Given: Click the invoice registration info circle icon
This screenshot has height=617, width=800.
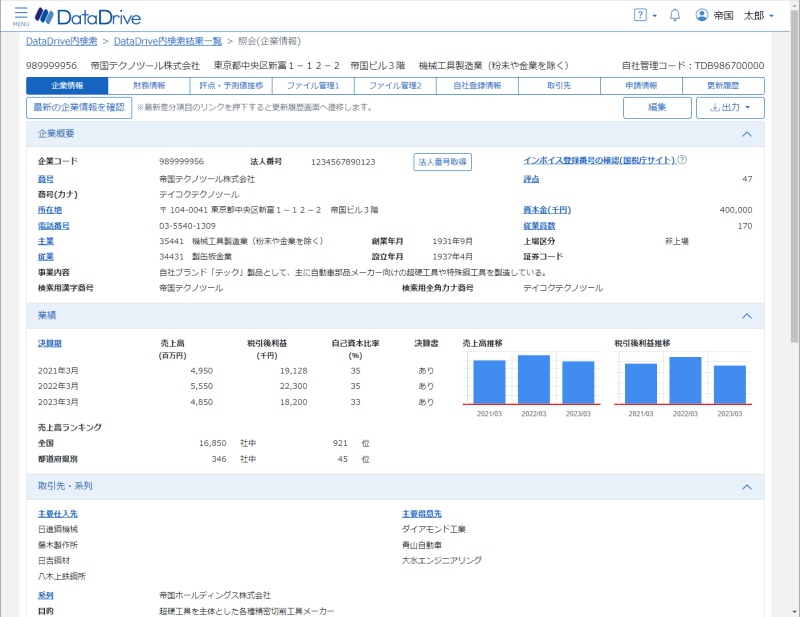Looking at the screenshot, I should pyautogui.click(x=682, y=160).
